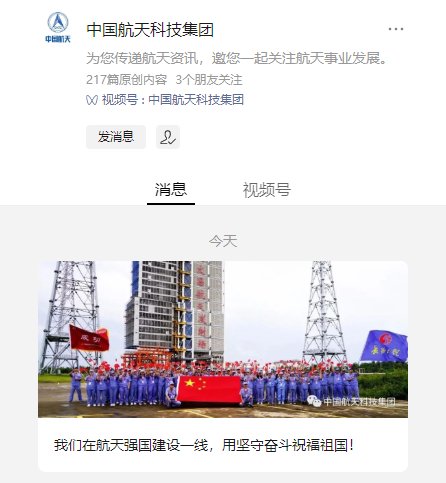Image resolution: width=446 pixels, height=483 pixels.
Task: Click the 今天 date label
Action: tap(223, 241)
